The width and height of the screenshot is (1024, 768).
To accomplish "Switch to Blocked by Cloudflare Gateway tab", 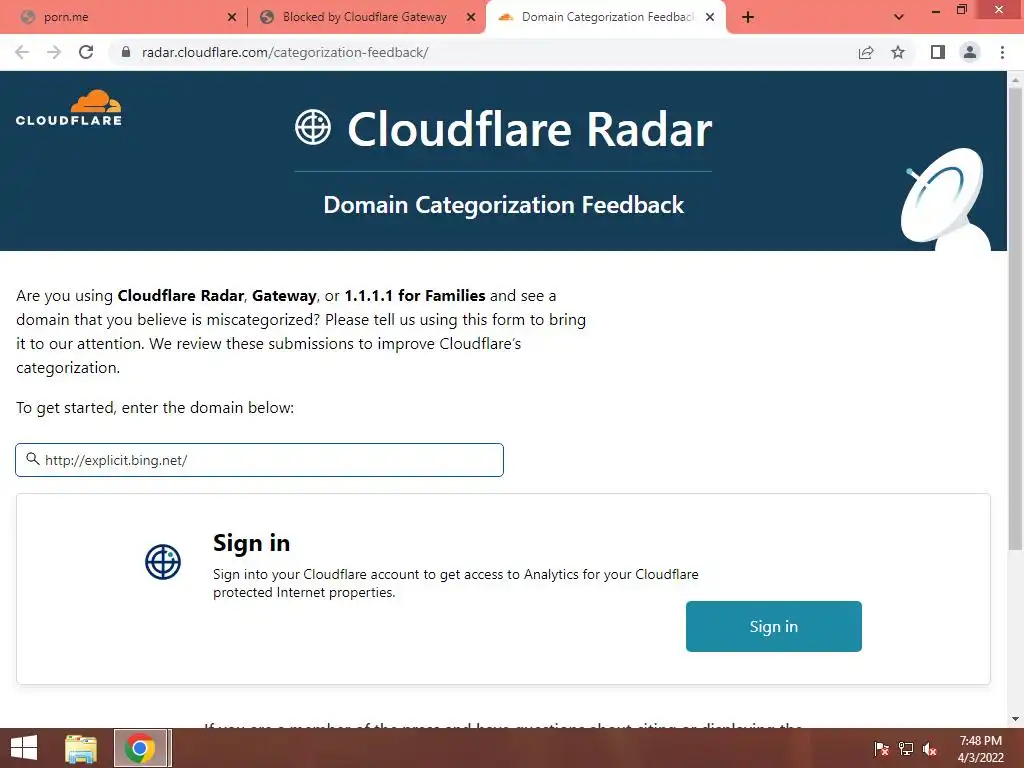I will tap(366, 18).
